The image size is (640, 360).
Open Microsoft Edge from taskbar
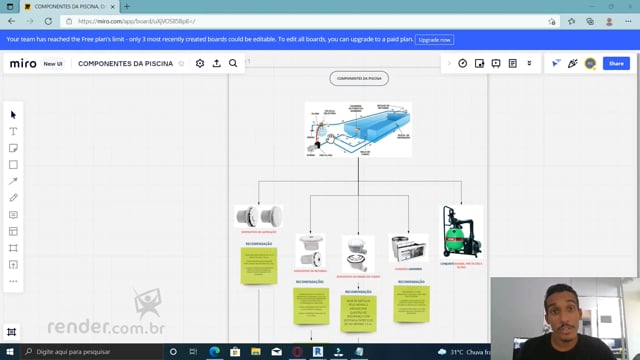215,352
